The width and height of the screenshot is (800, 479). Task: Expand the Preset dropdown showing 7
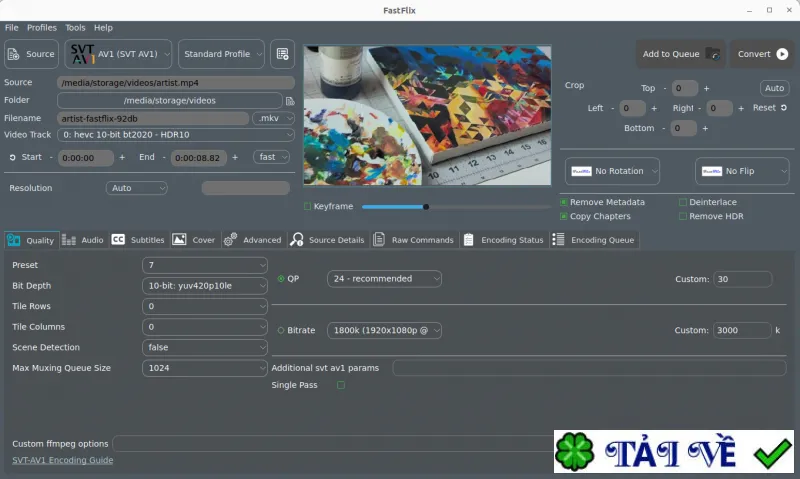point(205,265)
